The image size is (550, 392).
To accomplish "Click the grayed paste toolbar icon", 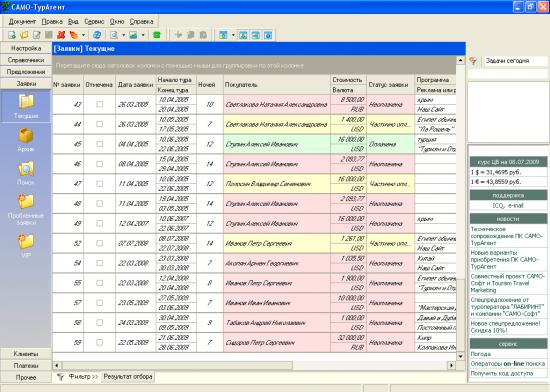I will pyautogui.click(x=203, y=35).
